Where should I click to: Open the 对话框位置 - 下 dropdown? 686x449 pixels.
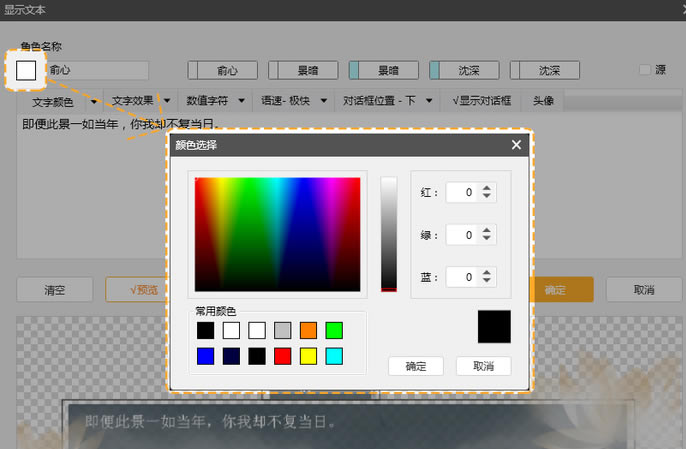pyautogui.click(x=388, y=101)
